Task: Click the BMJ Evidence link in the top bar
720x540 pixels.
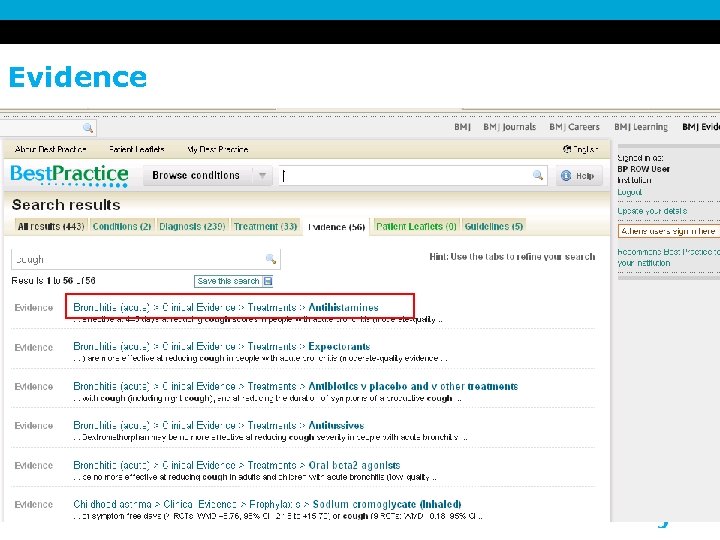Action: coord(701,127)
